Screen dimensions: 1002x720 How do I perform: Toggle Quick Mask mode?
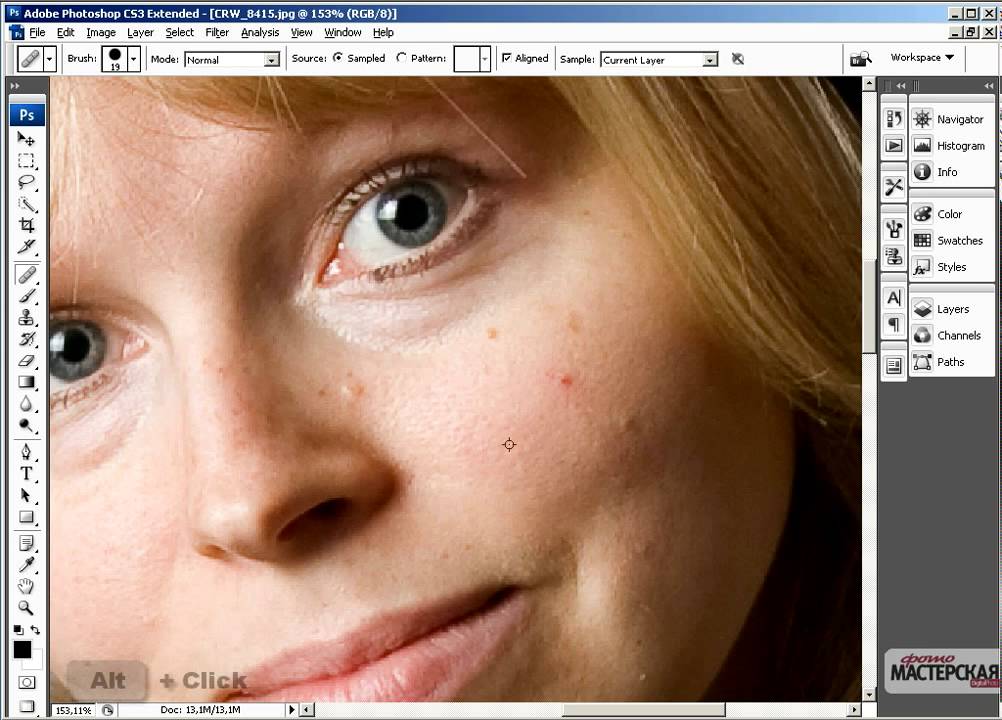click(x=26, y=682)
